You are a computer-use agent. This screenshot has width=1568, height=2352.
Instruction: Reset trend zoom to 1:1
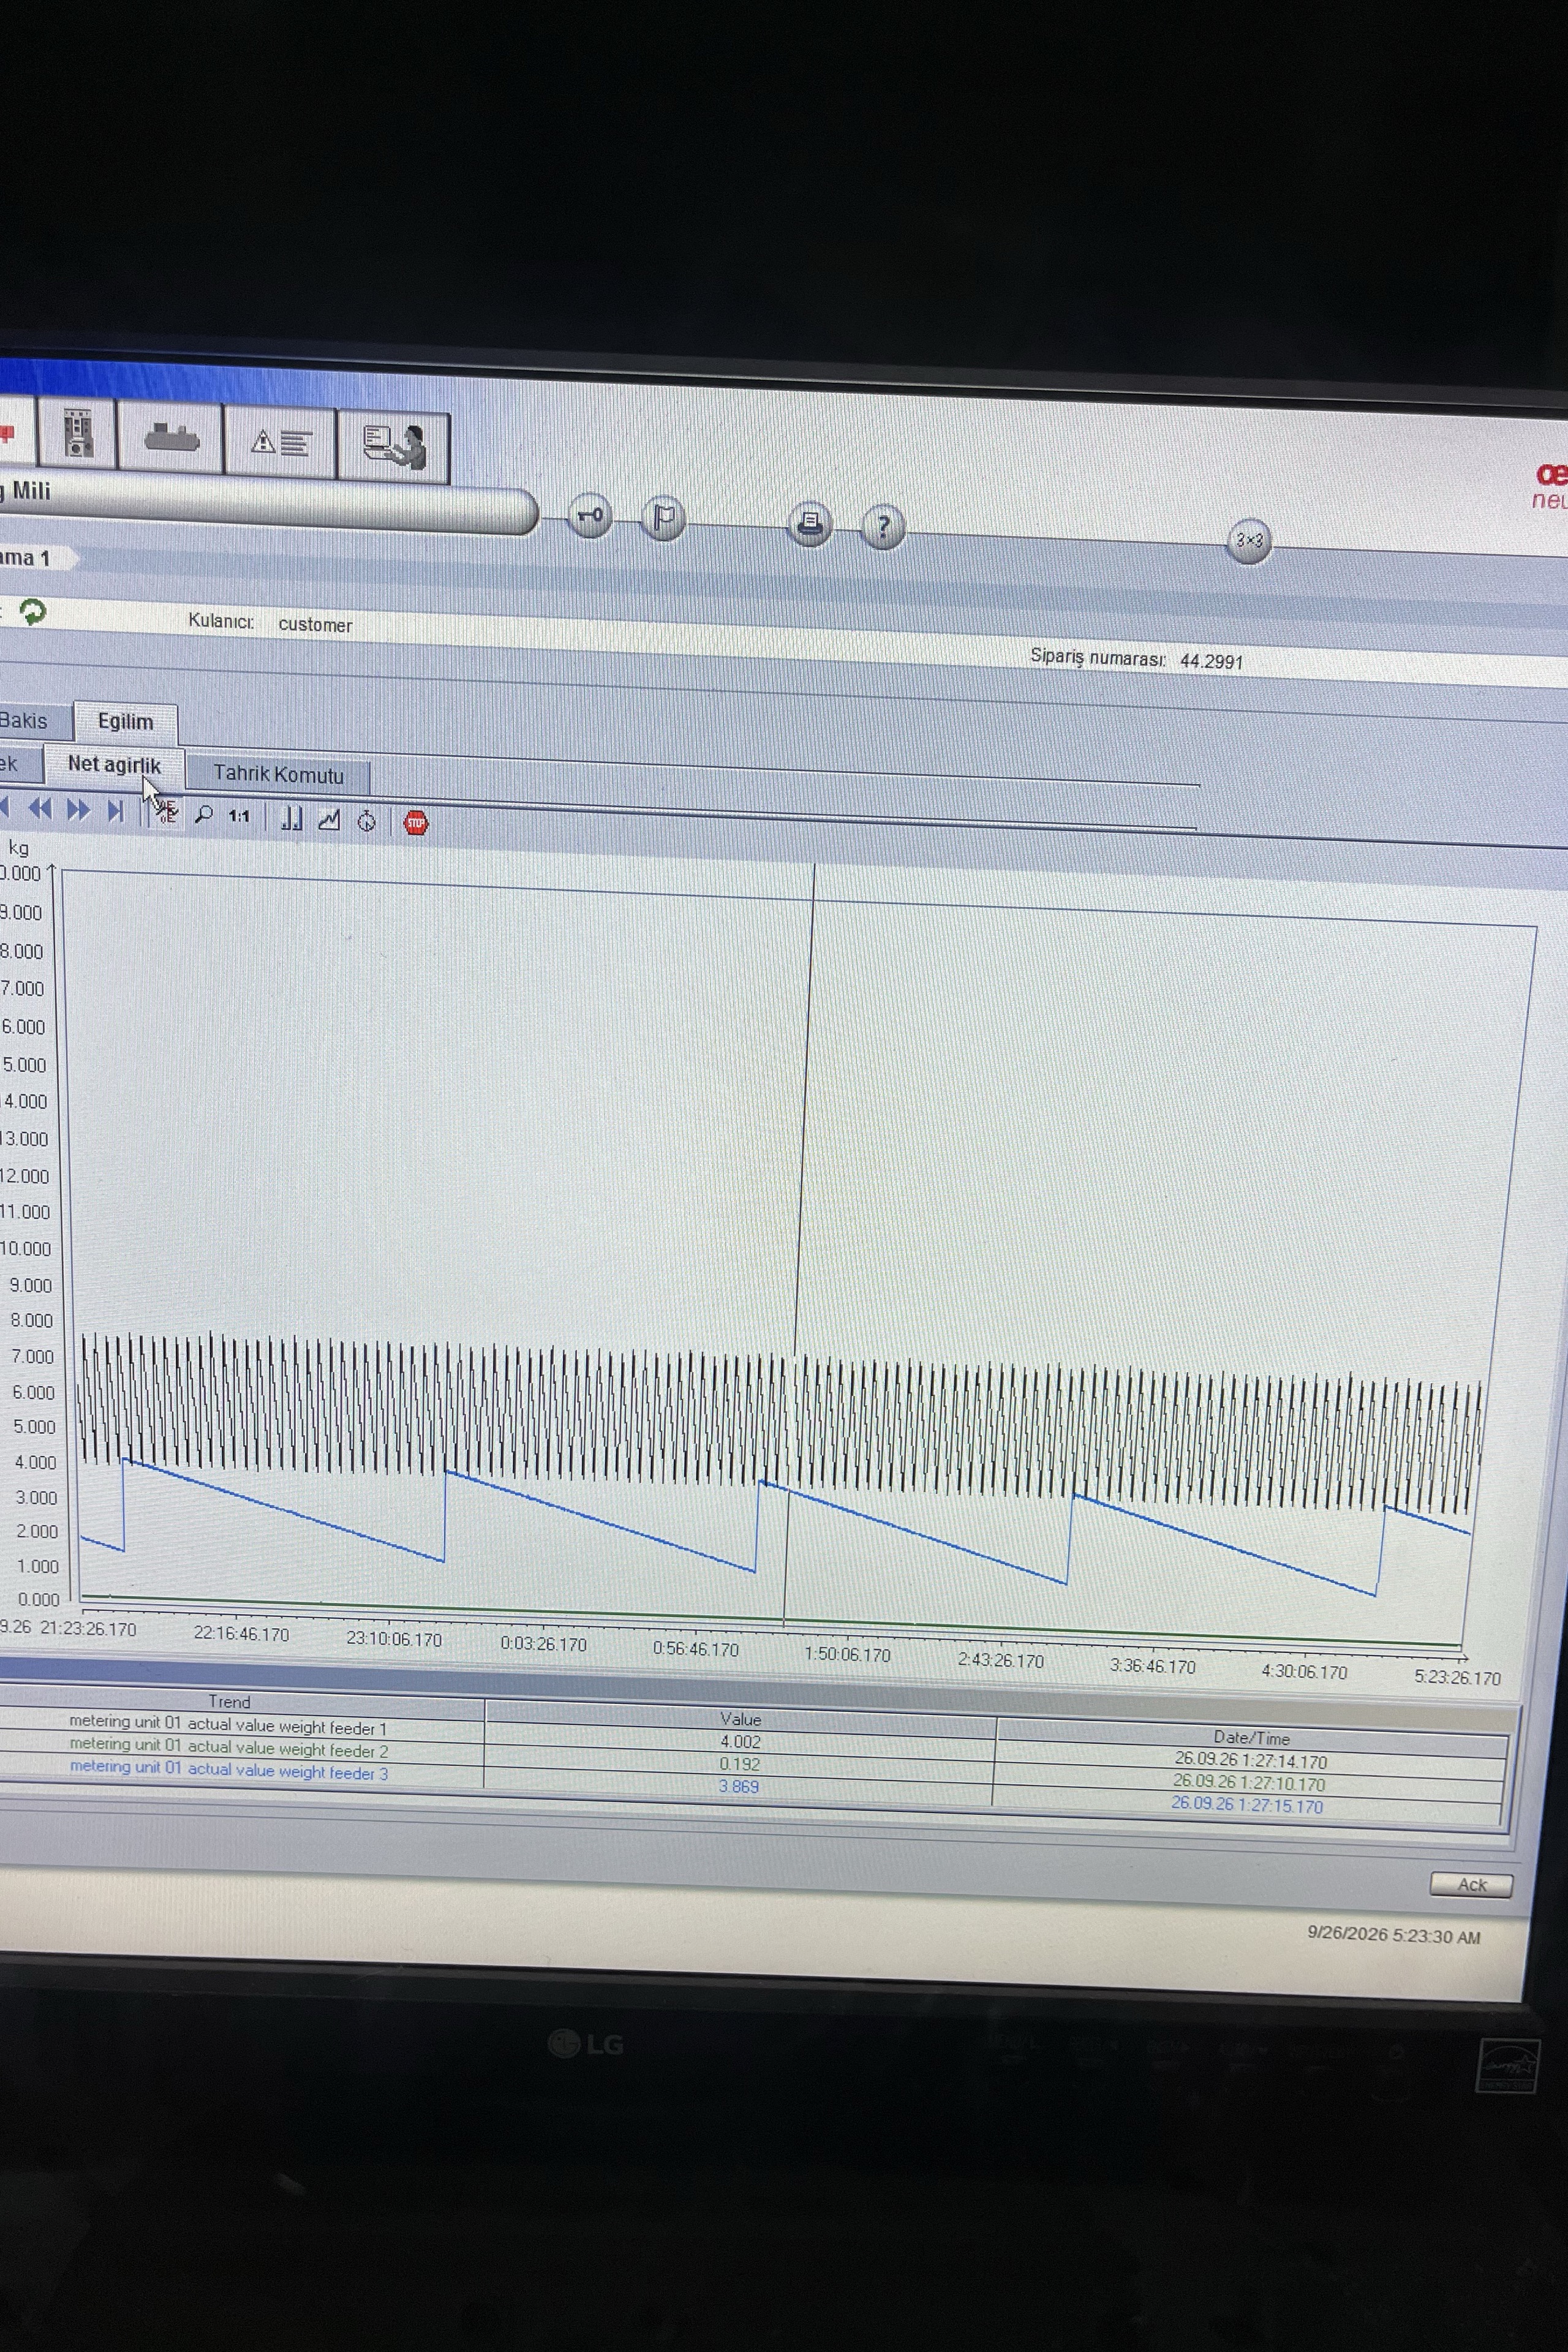coord(239,816)
